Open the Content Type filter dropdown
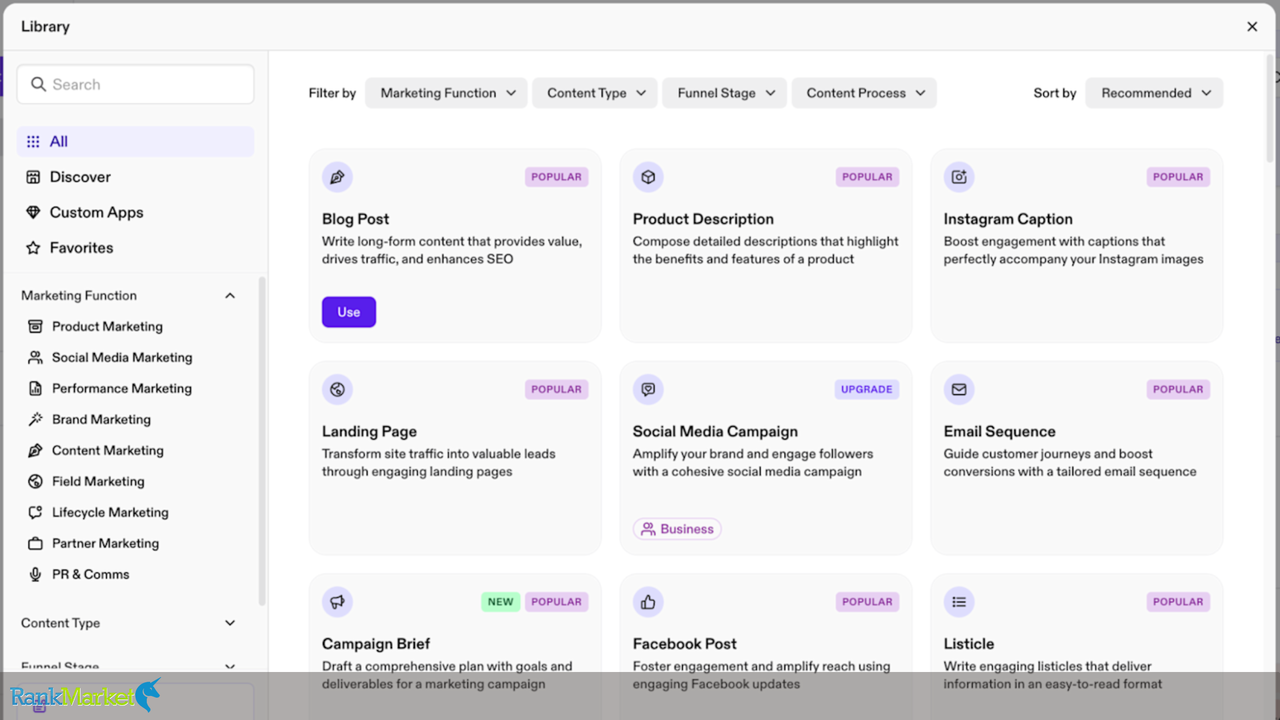Viewport: 1280px width, 720px height. [x=595, y=93]
